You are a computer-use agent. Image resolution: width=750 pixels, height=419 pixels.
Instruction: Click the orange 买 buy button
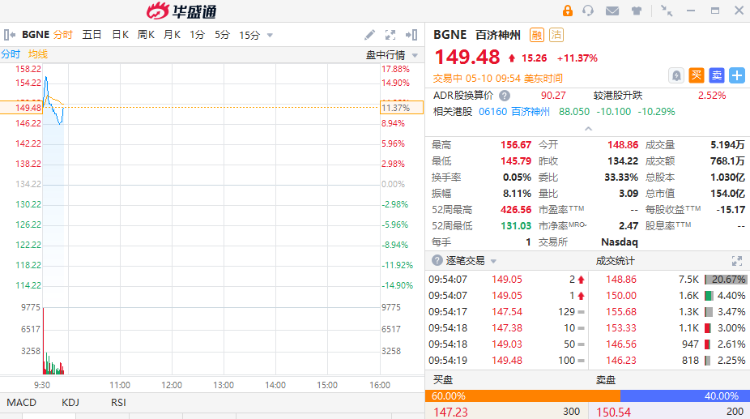tap(696, 76)
